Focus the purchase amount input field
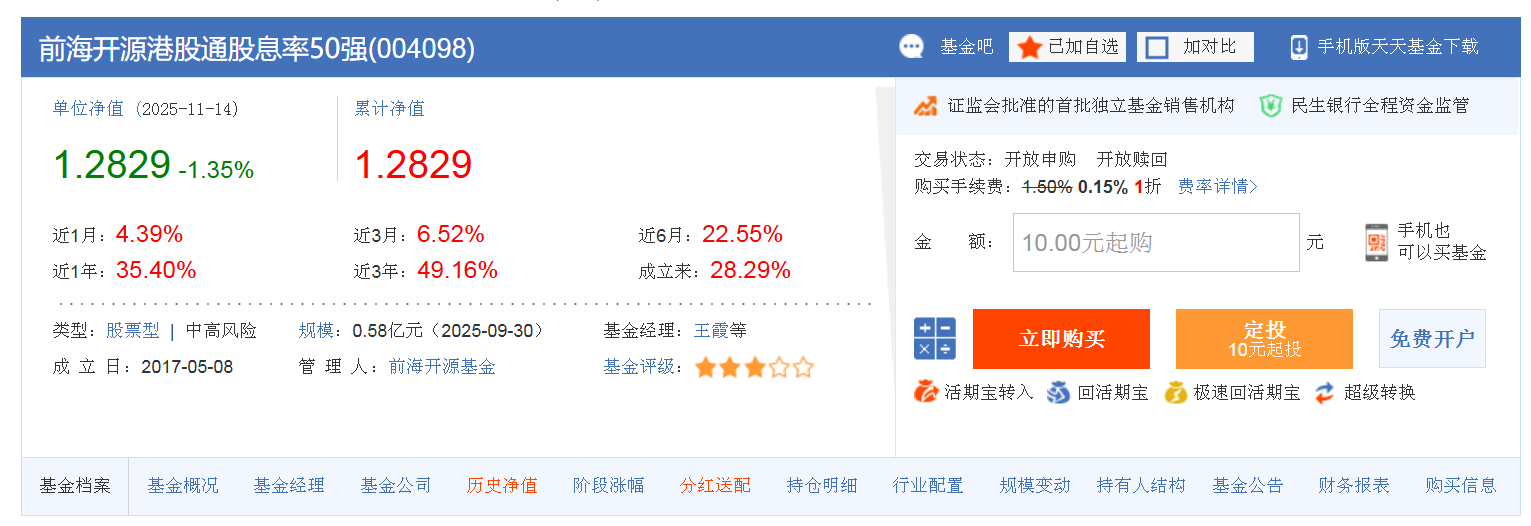The width and height of the screenshot is (1531, 526). coord(1156,242)
